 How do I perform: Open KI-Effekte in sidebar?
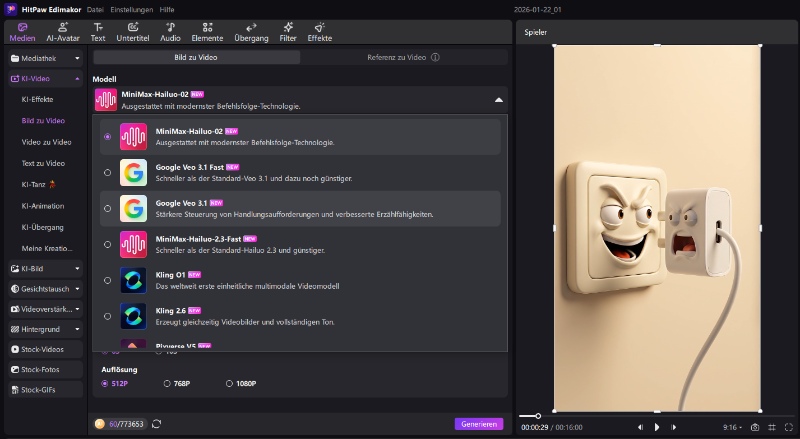point(37,100)
